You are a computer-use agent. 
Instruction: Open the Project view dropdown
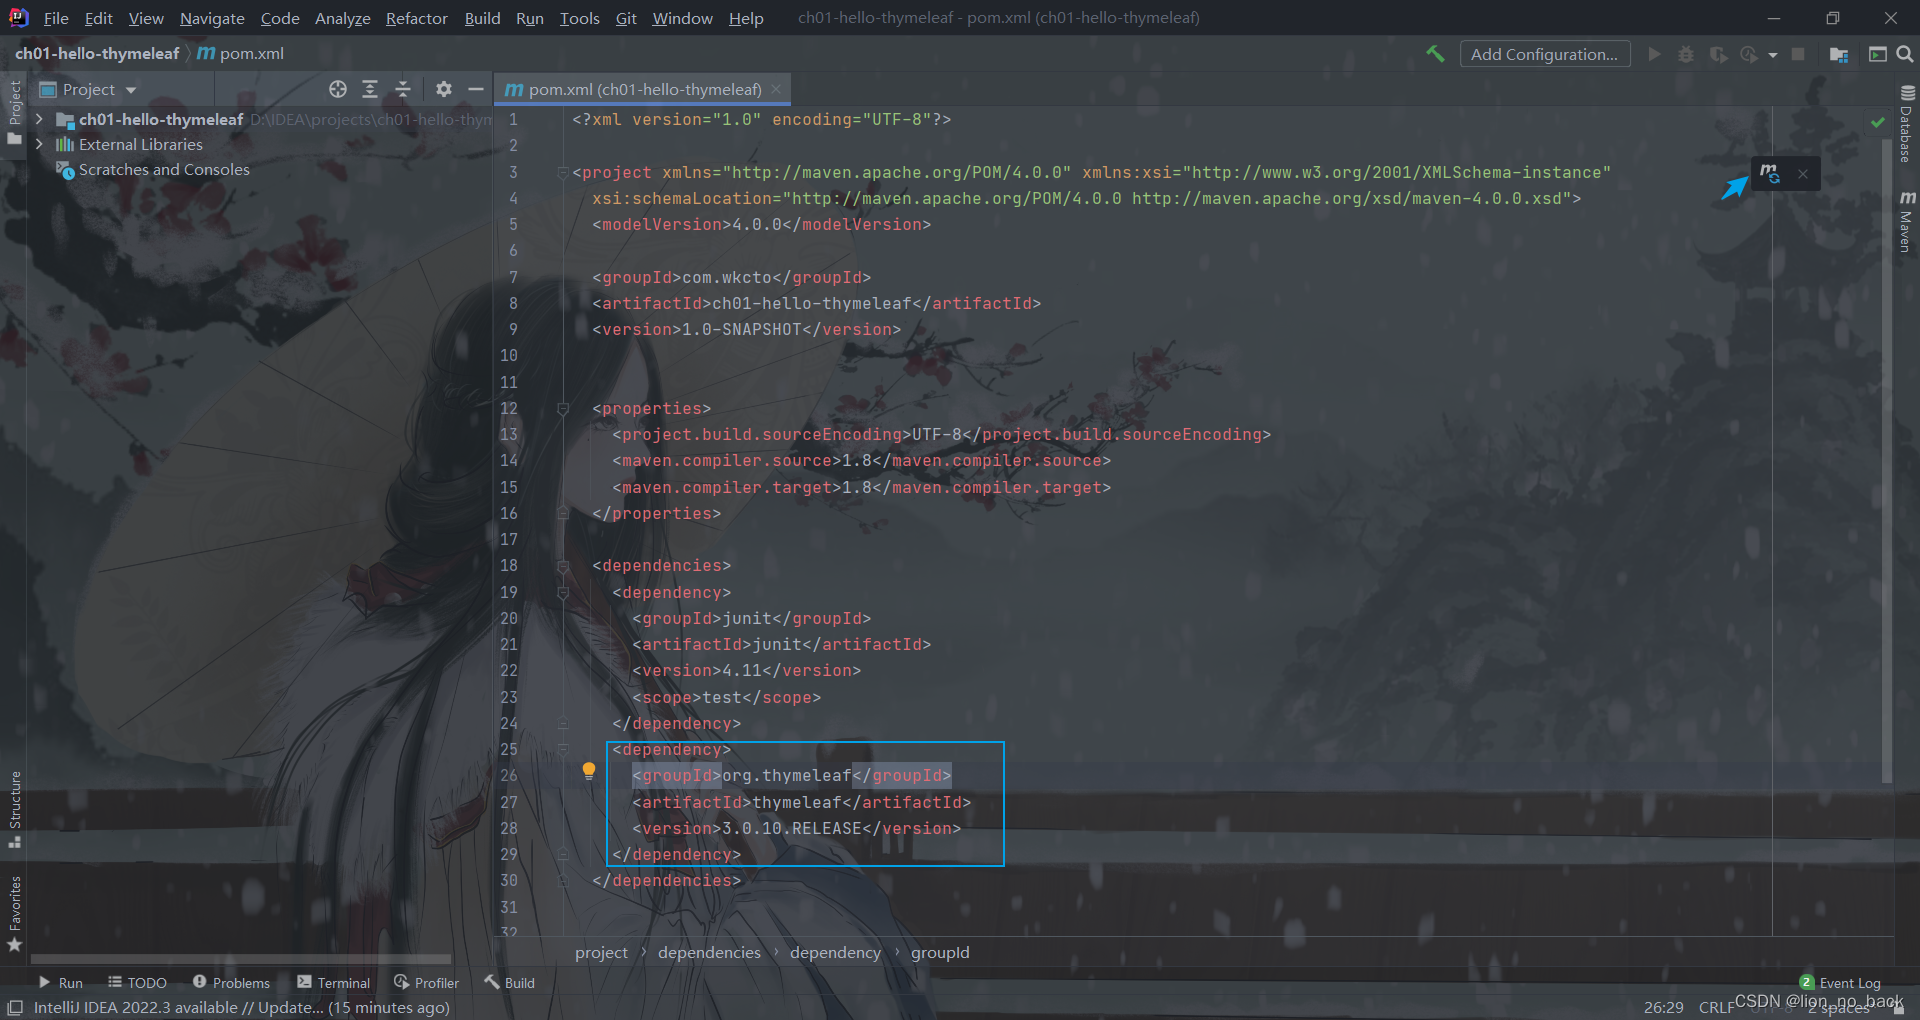tap(88, 89)
